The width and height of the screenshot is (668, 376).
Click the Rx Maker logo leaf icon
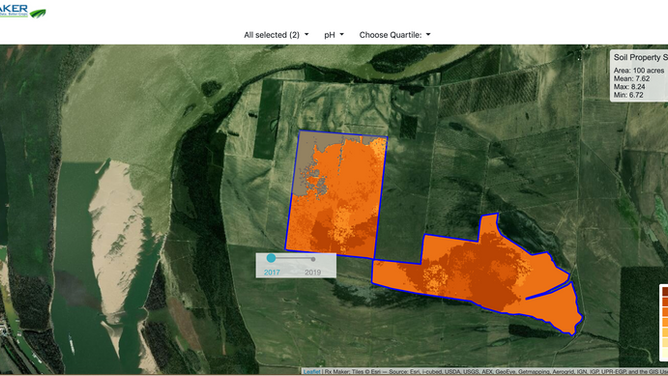(x=37, y=13)
